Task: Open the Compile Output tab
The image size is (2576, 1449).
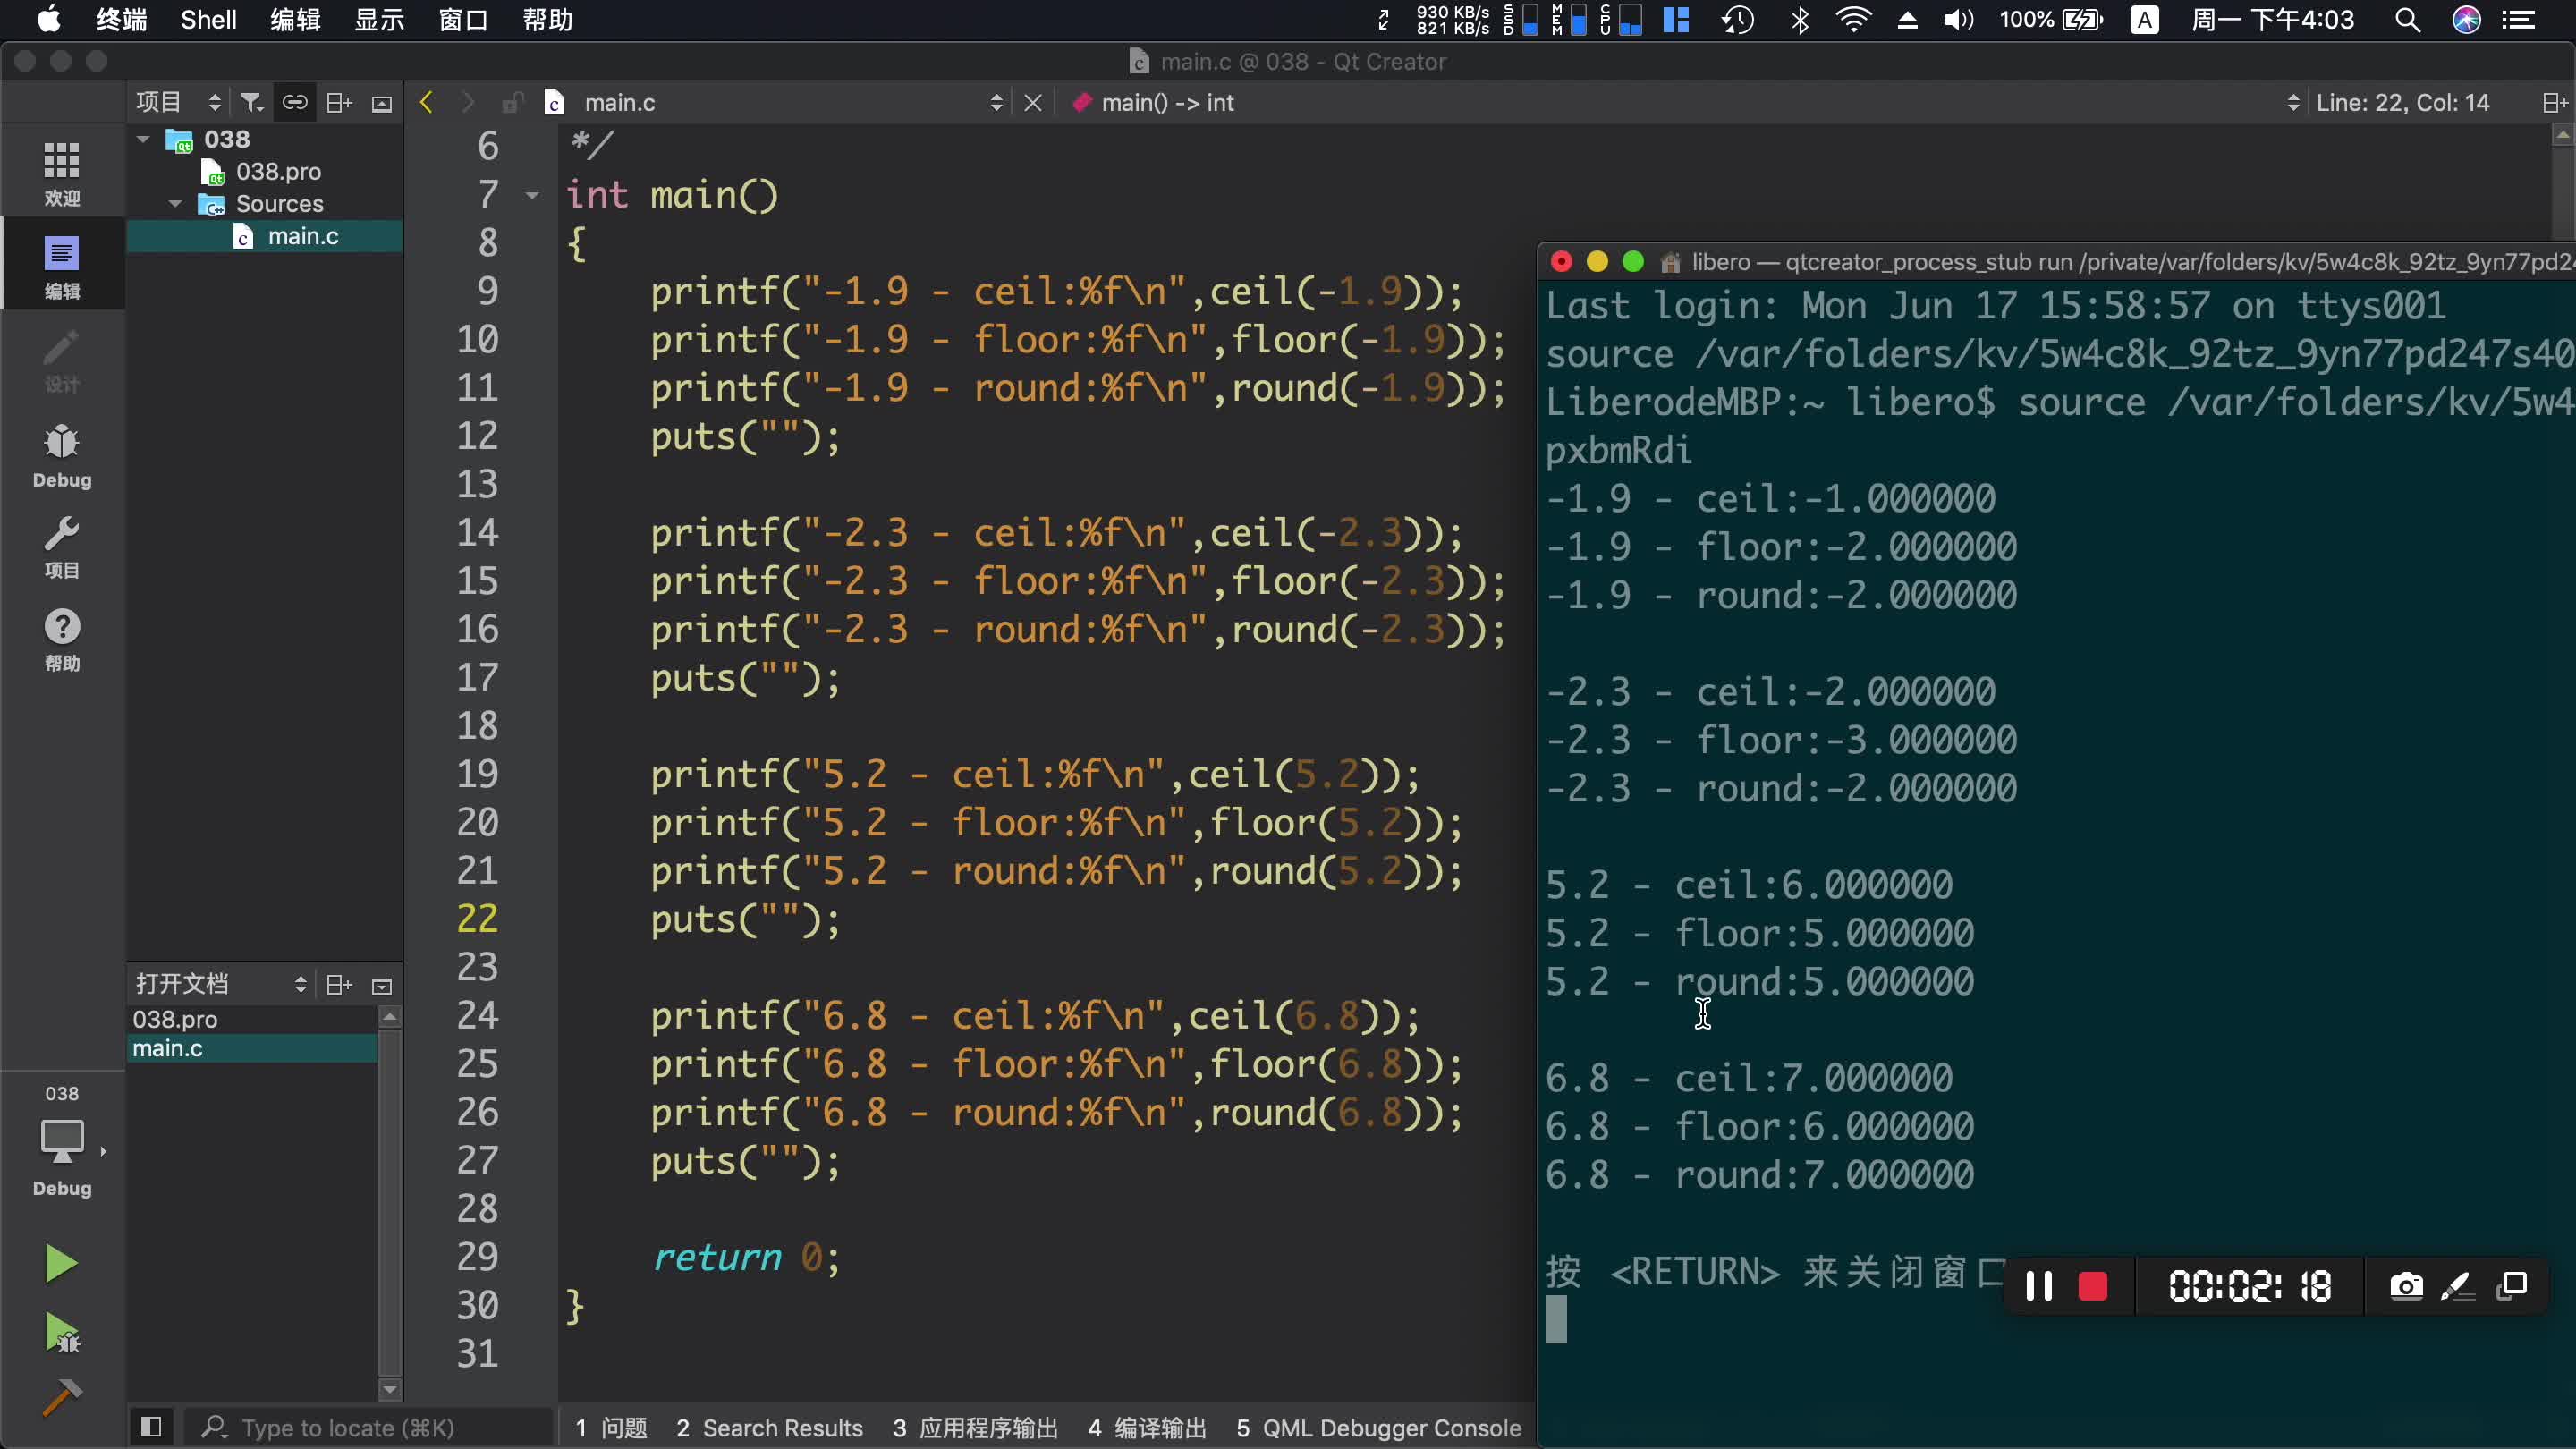Action: click(x=1147, y=1428)
